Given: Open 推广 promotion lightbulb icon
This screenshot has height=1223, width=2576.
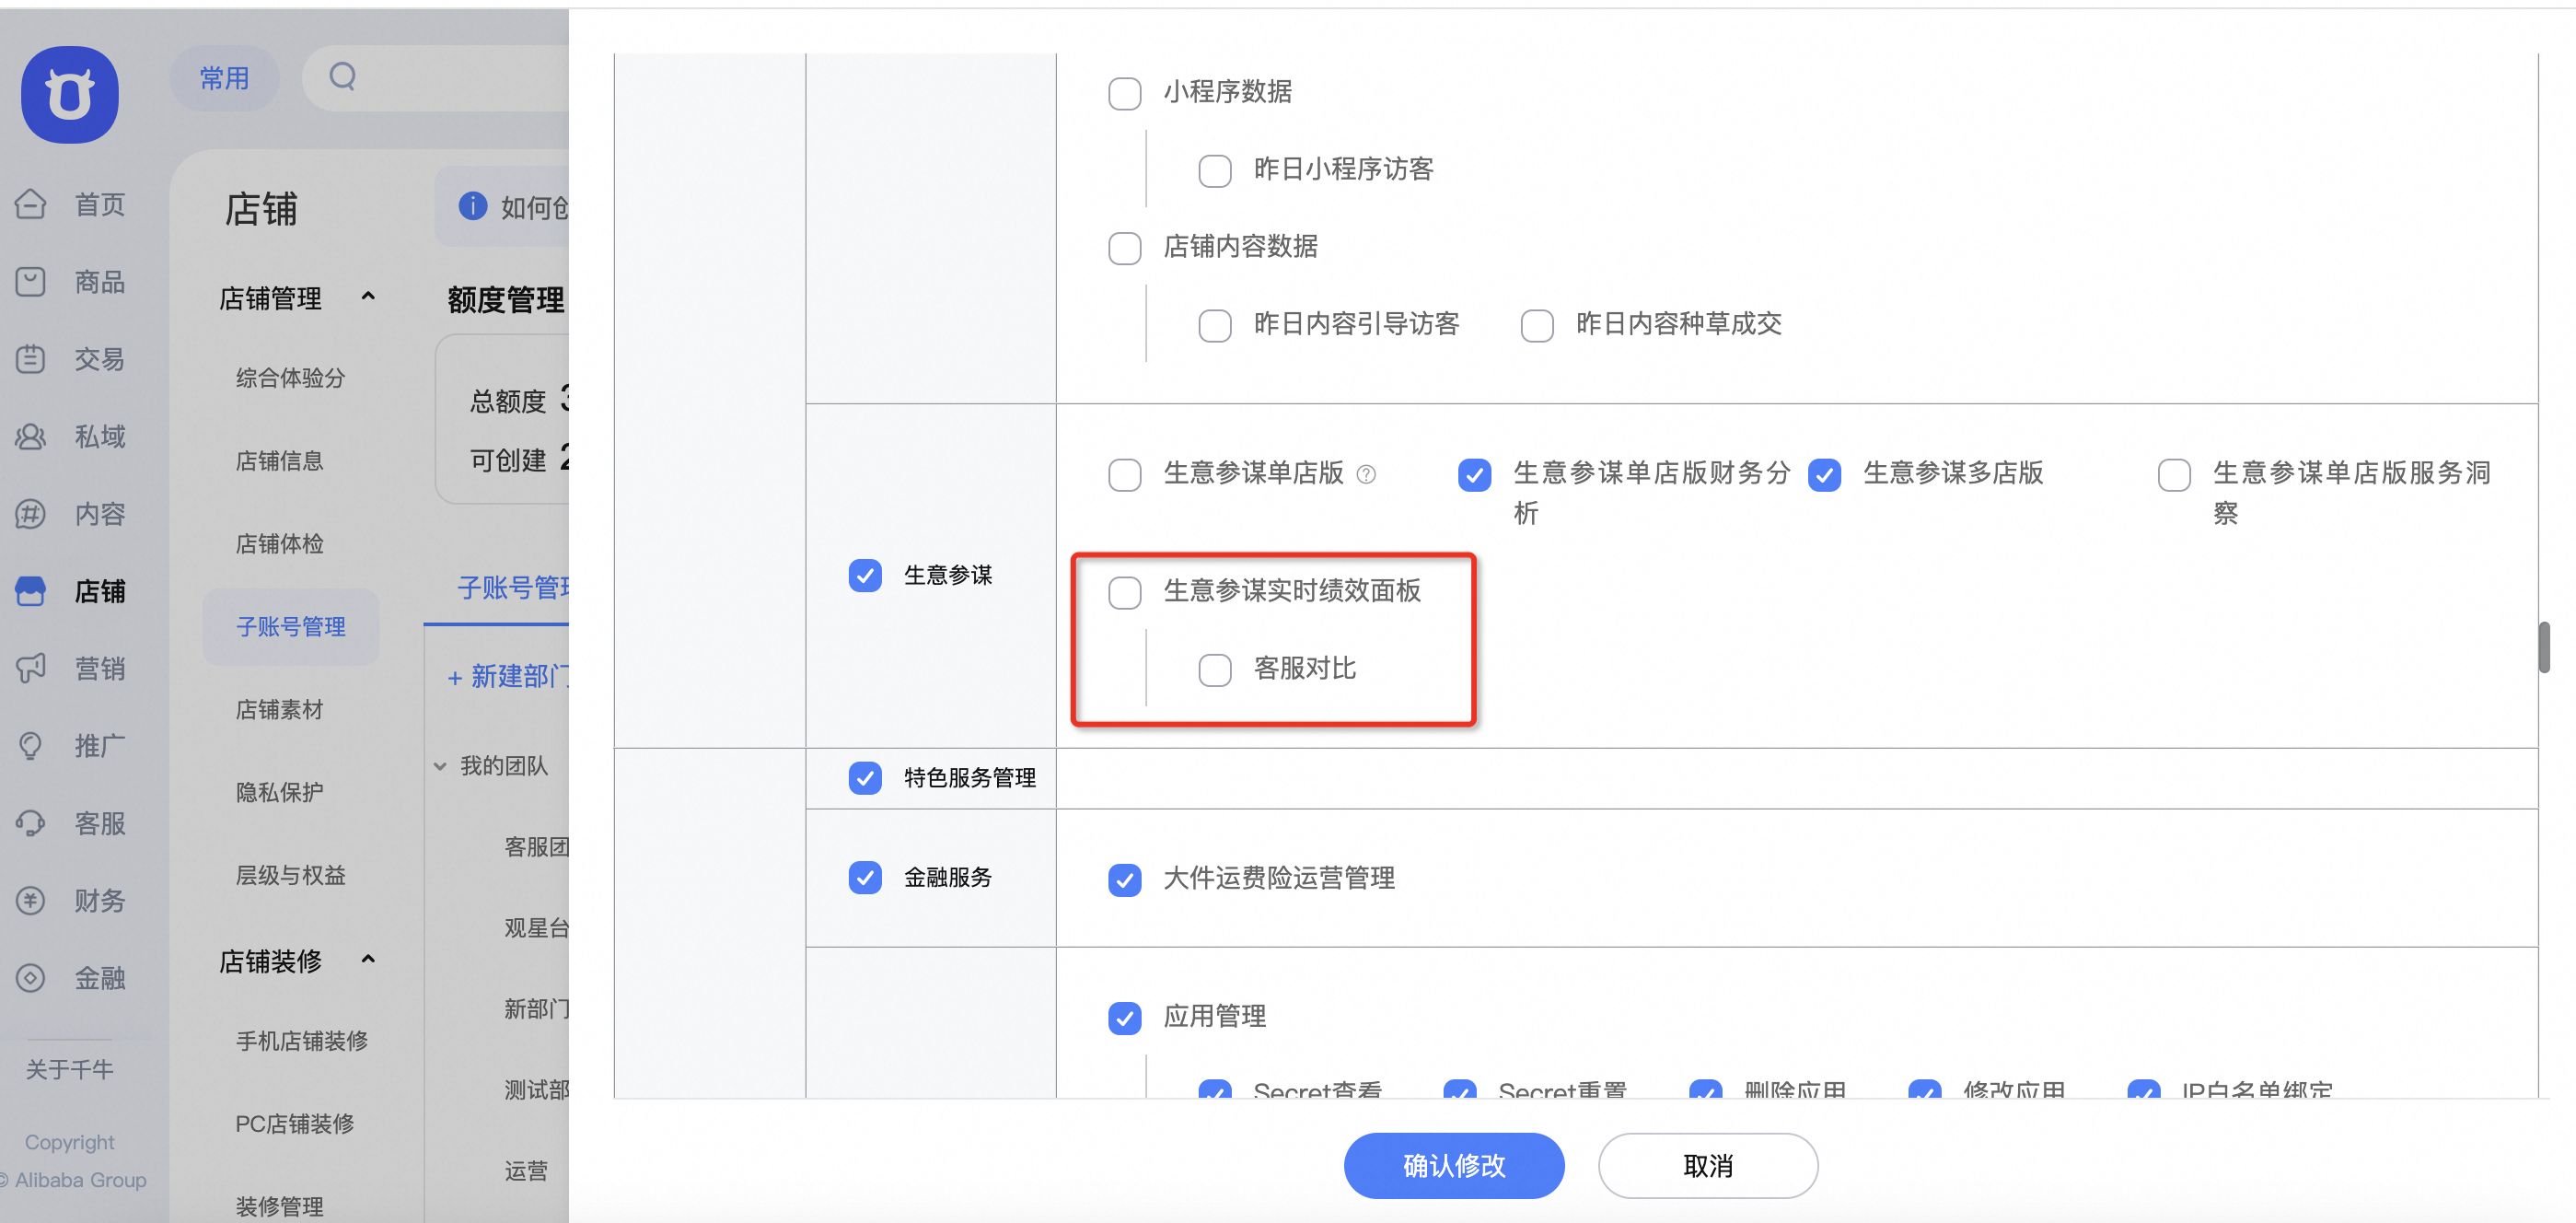Looking at the screenshot, I should click(31, 746).
